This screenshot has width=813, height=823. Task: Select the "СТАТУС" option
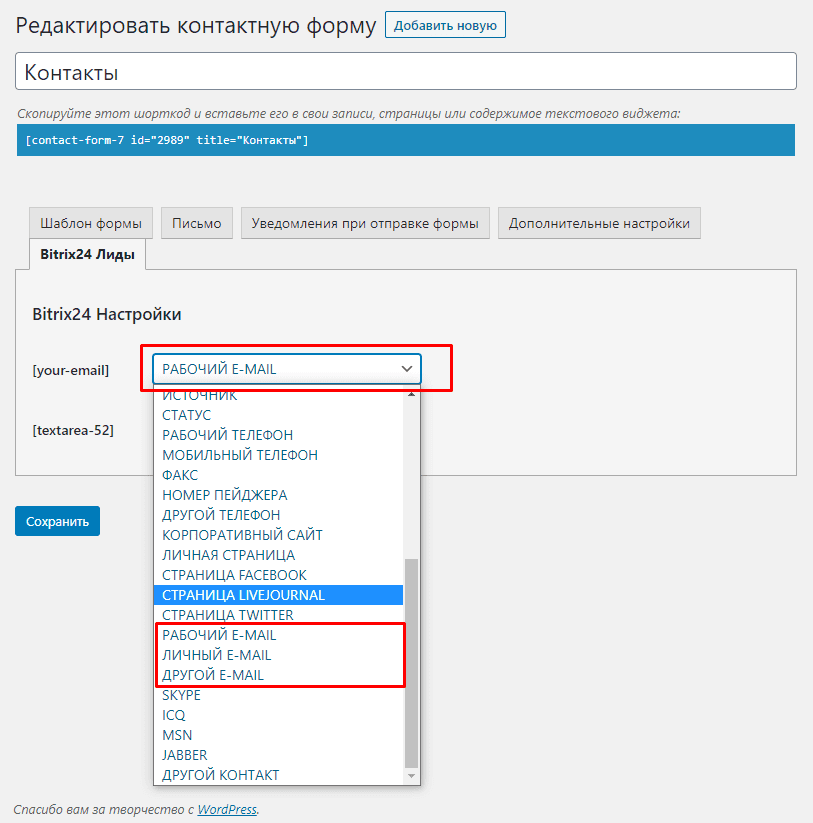coord(187,414)
